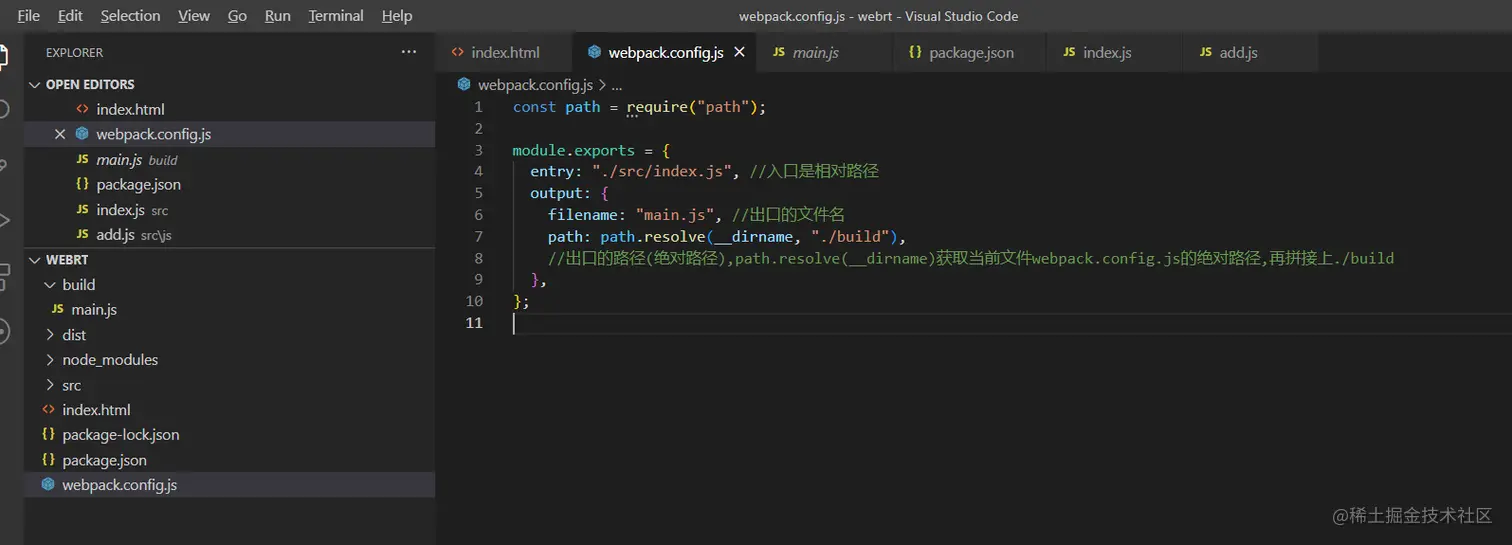The height and width of the screenshot is (545, 1512).
Task: Click HTML icon on index.html tab
Action: tap(457, 52)
